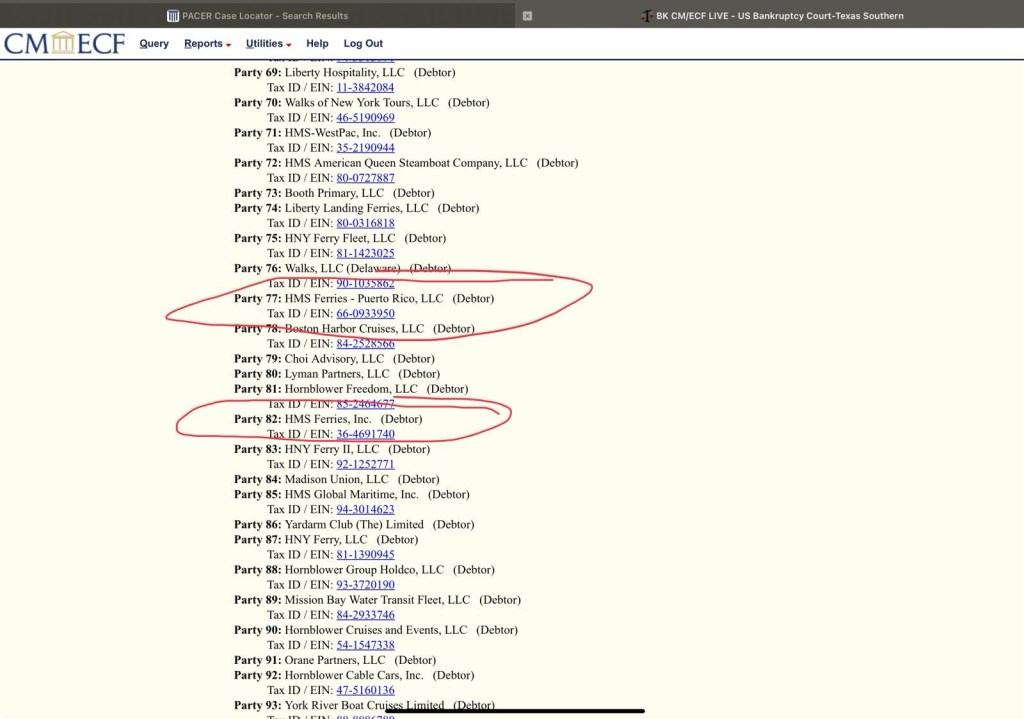Image resolution: width=1024 pixels, height=719 pixels.
Task: Switch to BK CM/ECF LIVE tab
Action: coord(770,16)
